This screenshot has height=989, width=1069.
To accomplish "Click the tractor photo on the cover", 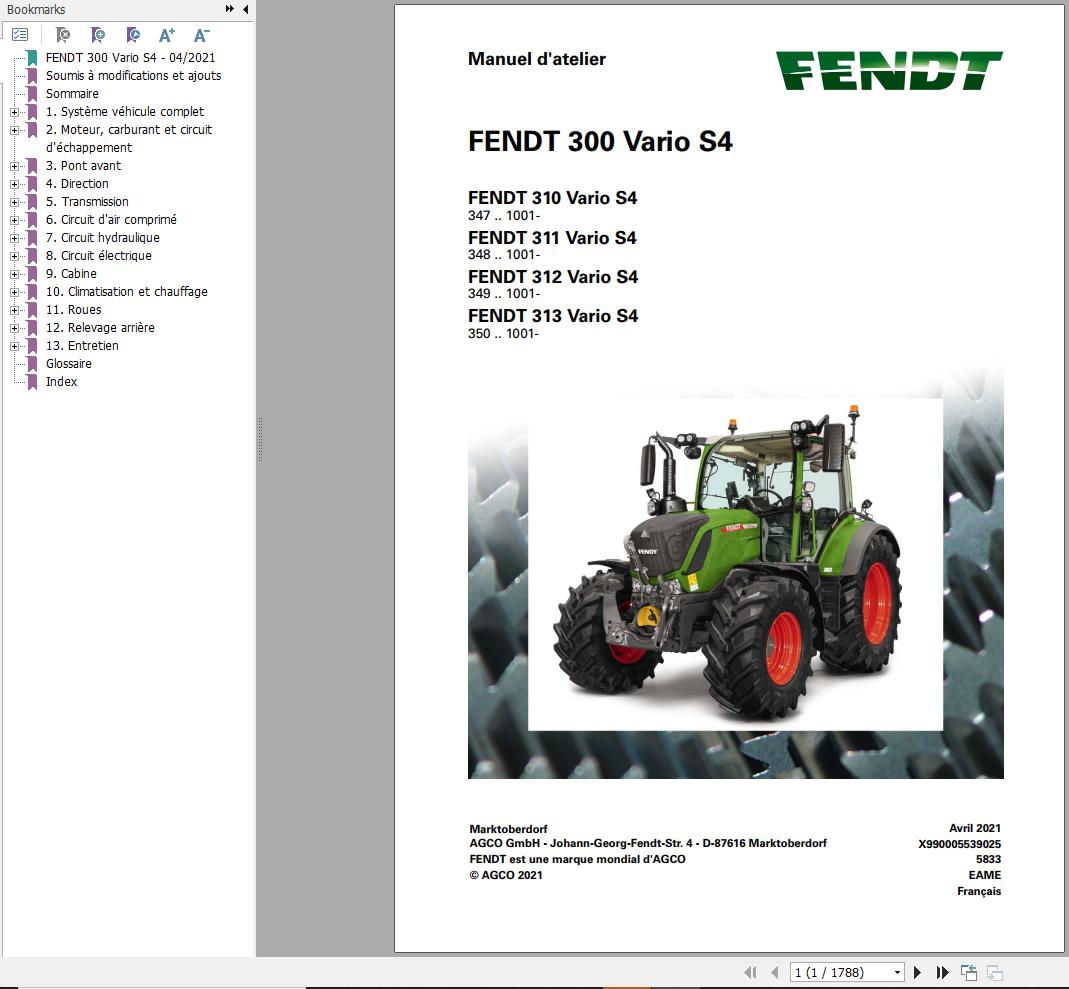I will click(736, 564).
